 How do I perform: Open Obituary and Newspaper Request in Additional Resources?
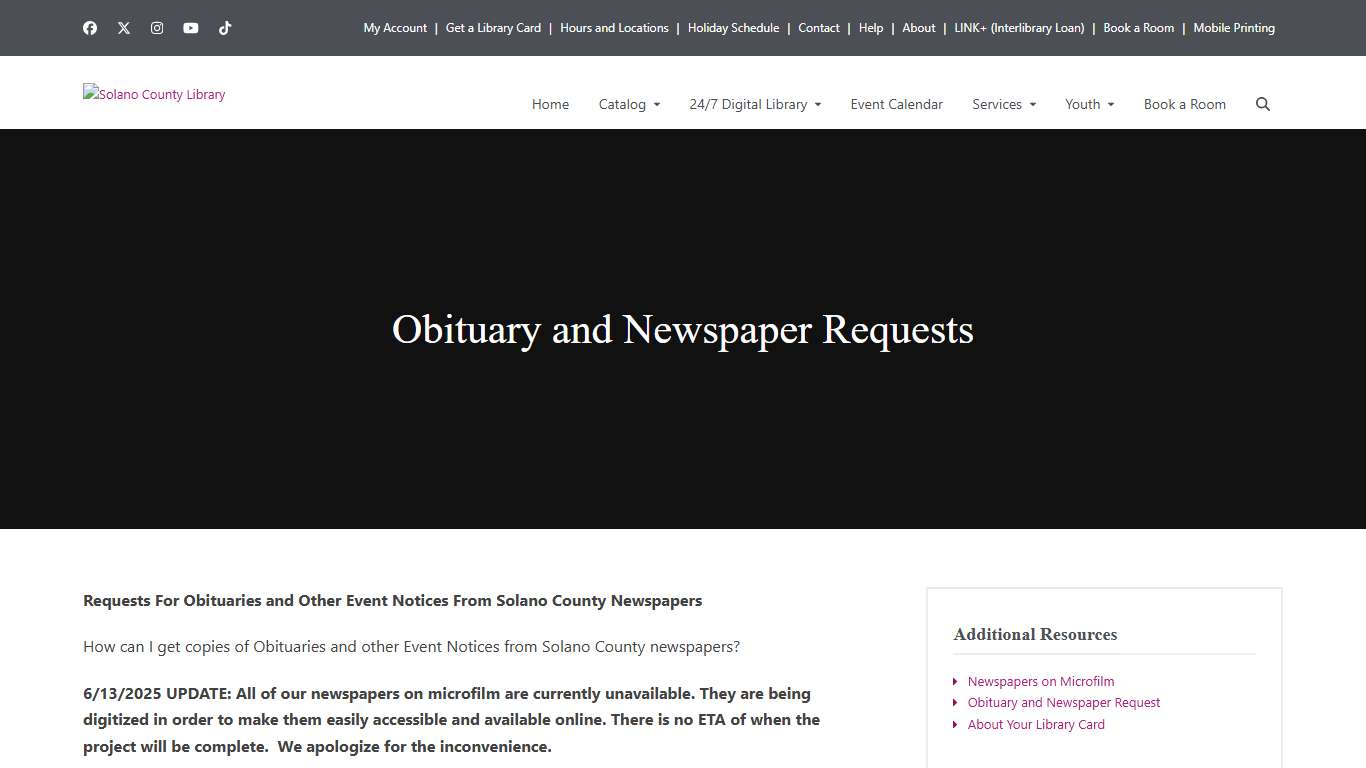(1063, 702)
